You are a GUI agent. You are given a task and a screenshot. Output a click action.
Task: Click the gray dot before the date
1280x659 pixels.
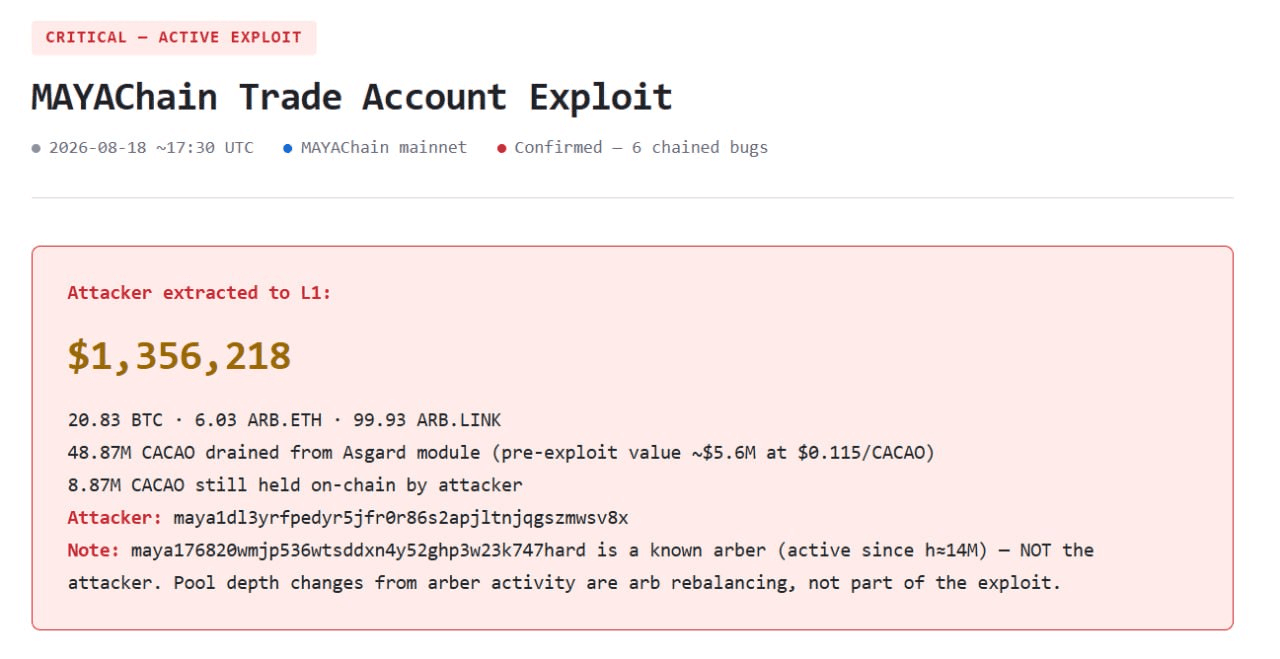point(37,148)
